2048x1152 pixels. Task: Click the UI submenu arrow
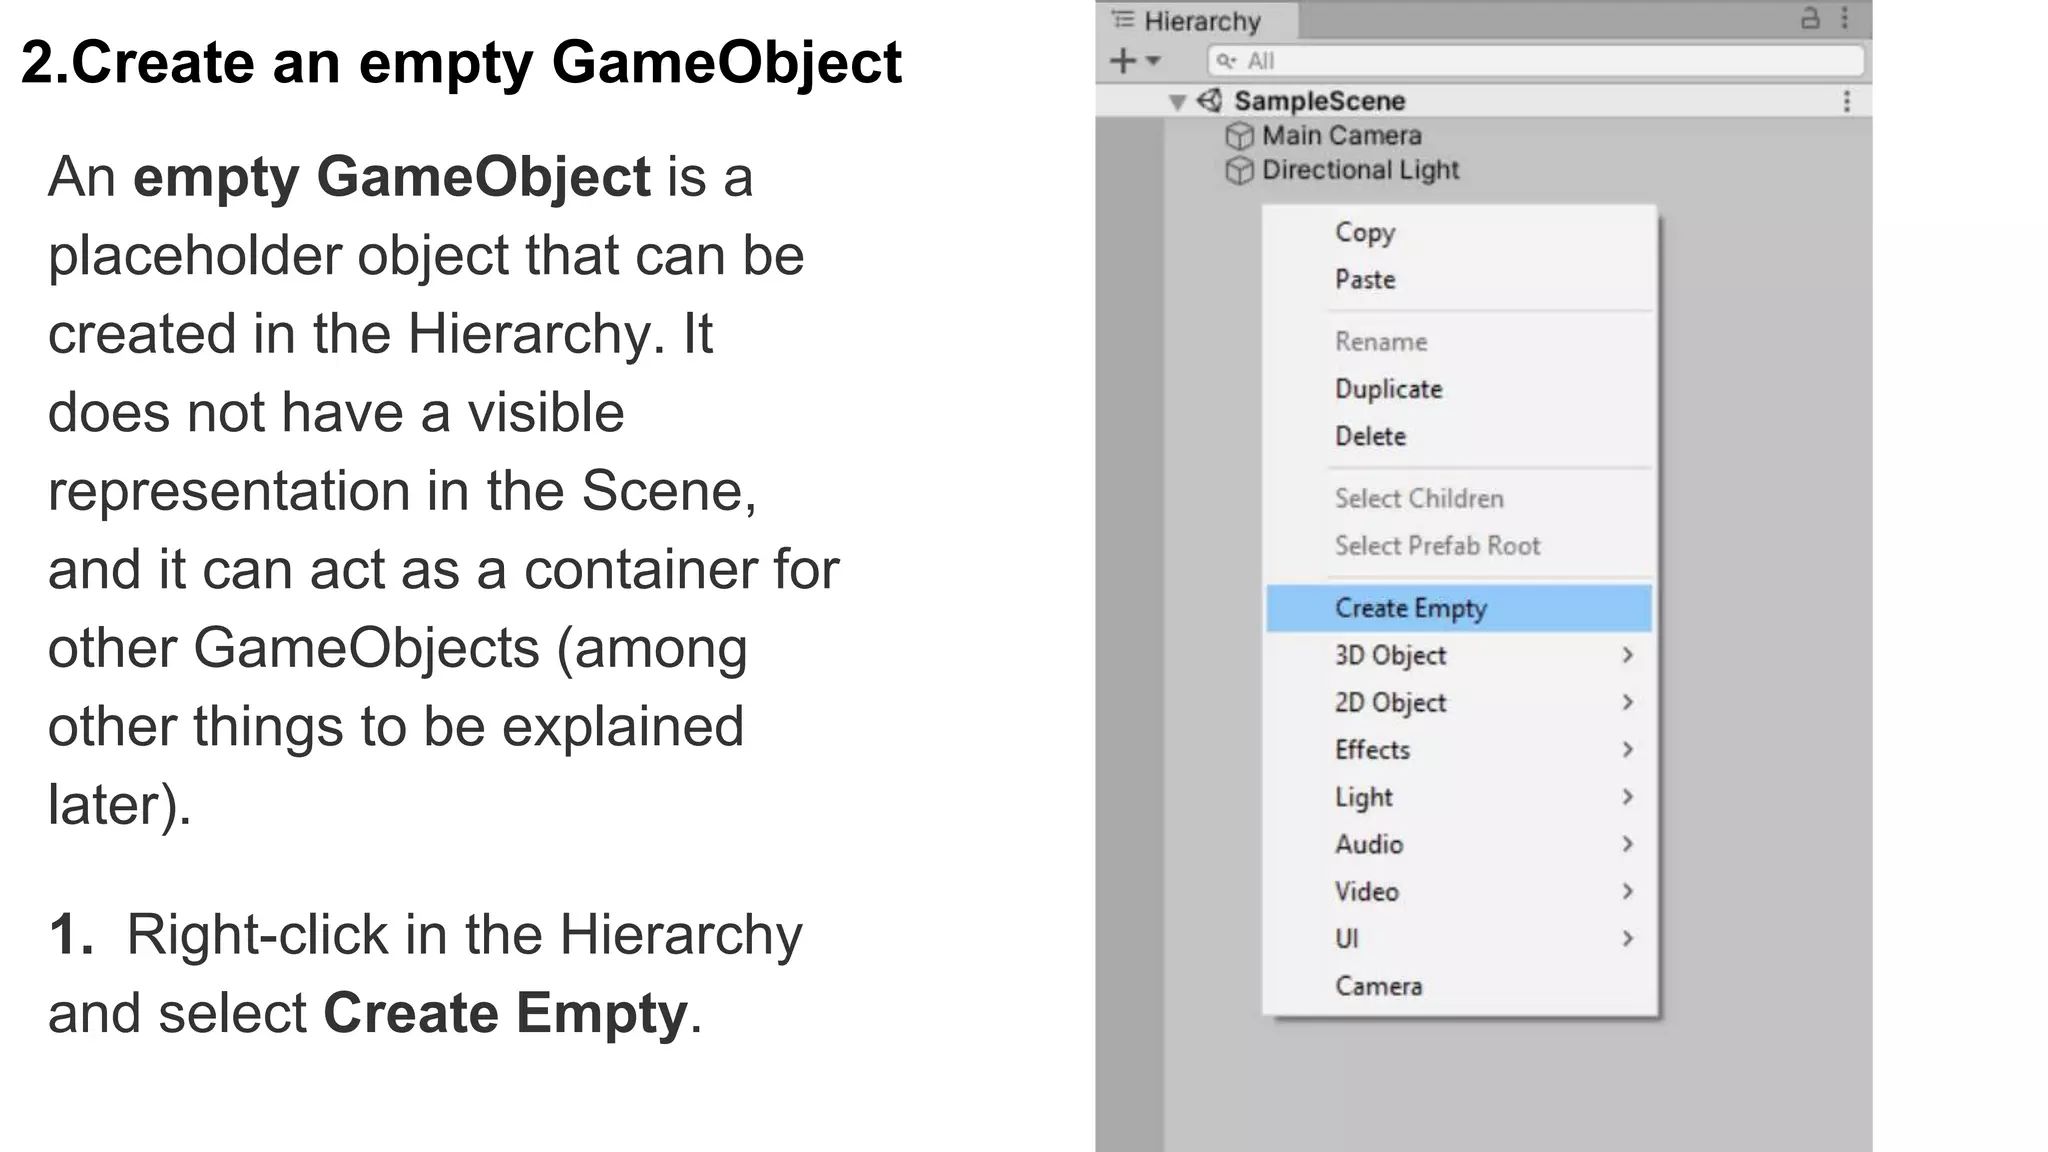point(1628,938)
